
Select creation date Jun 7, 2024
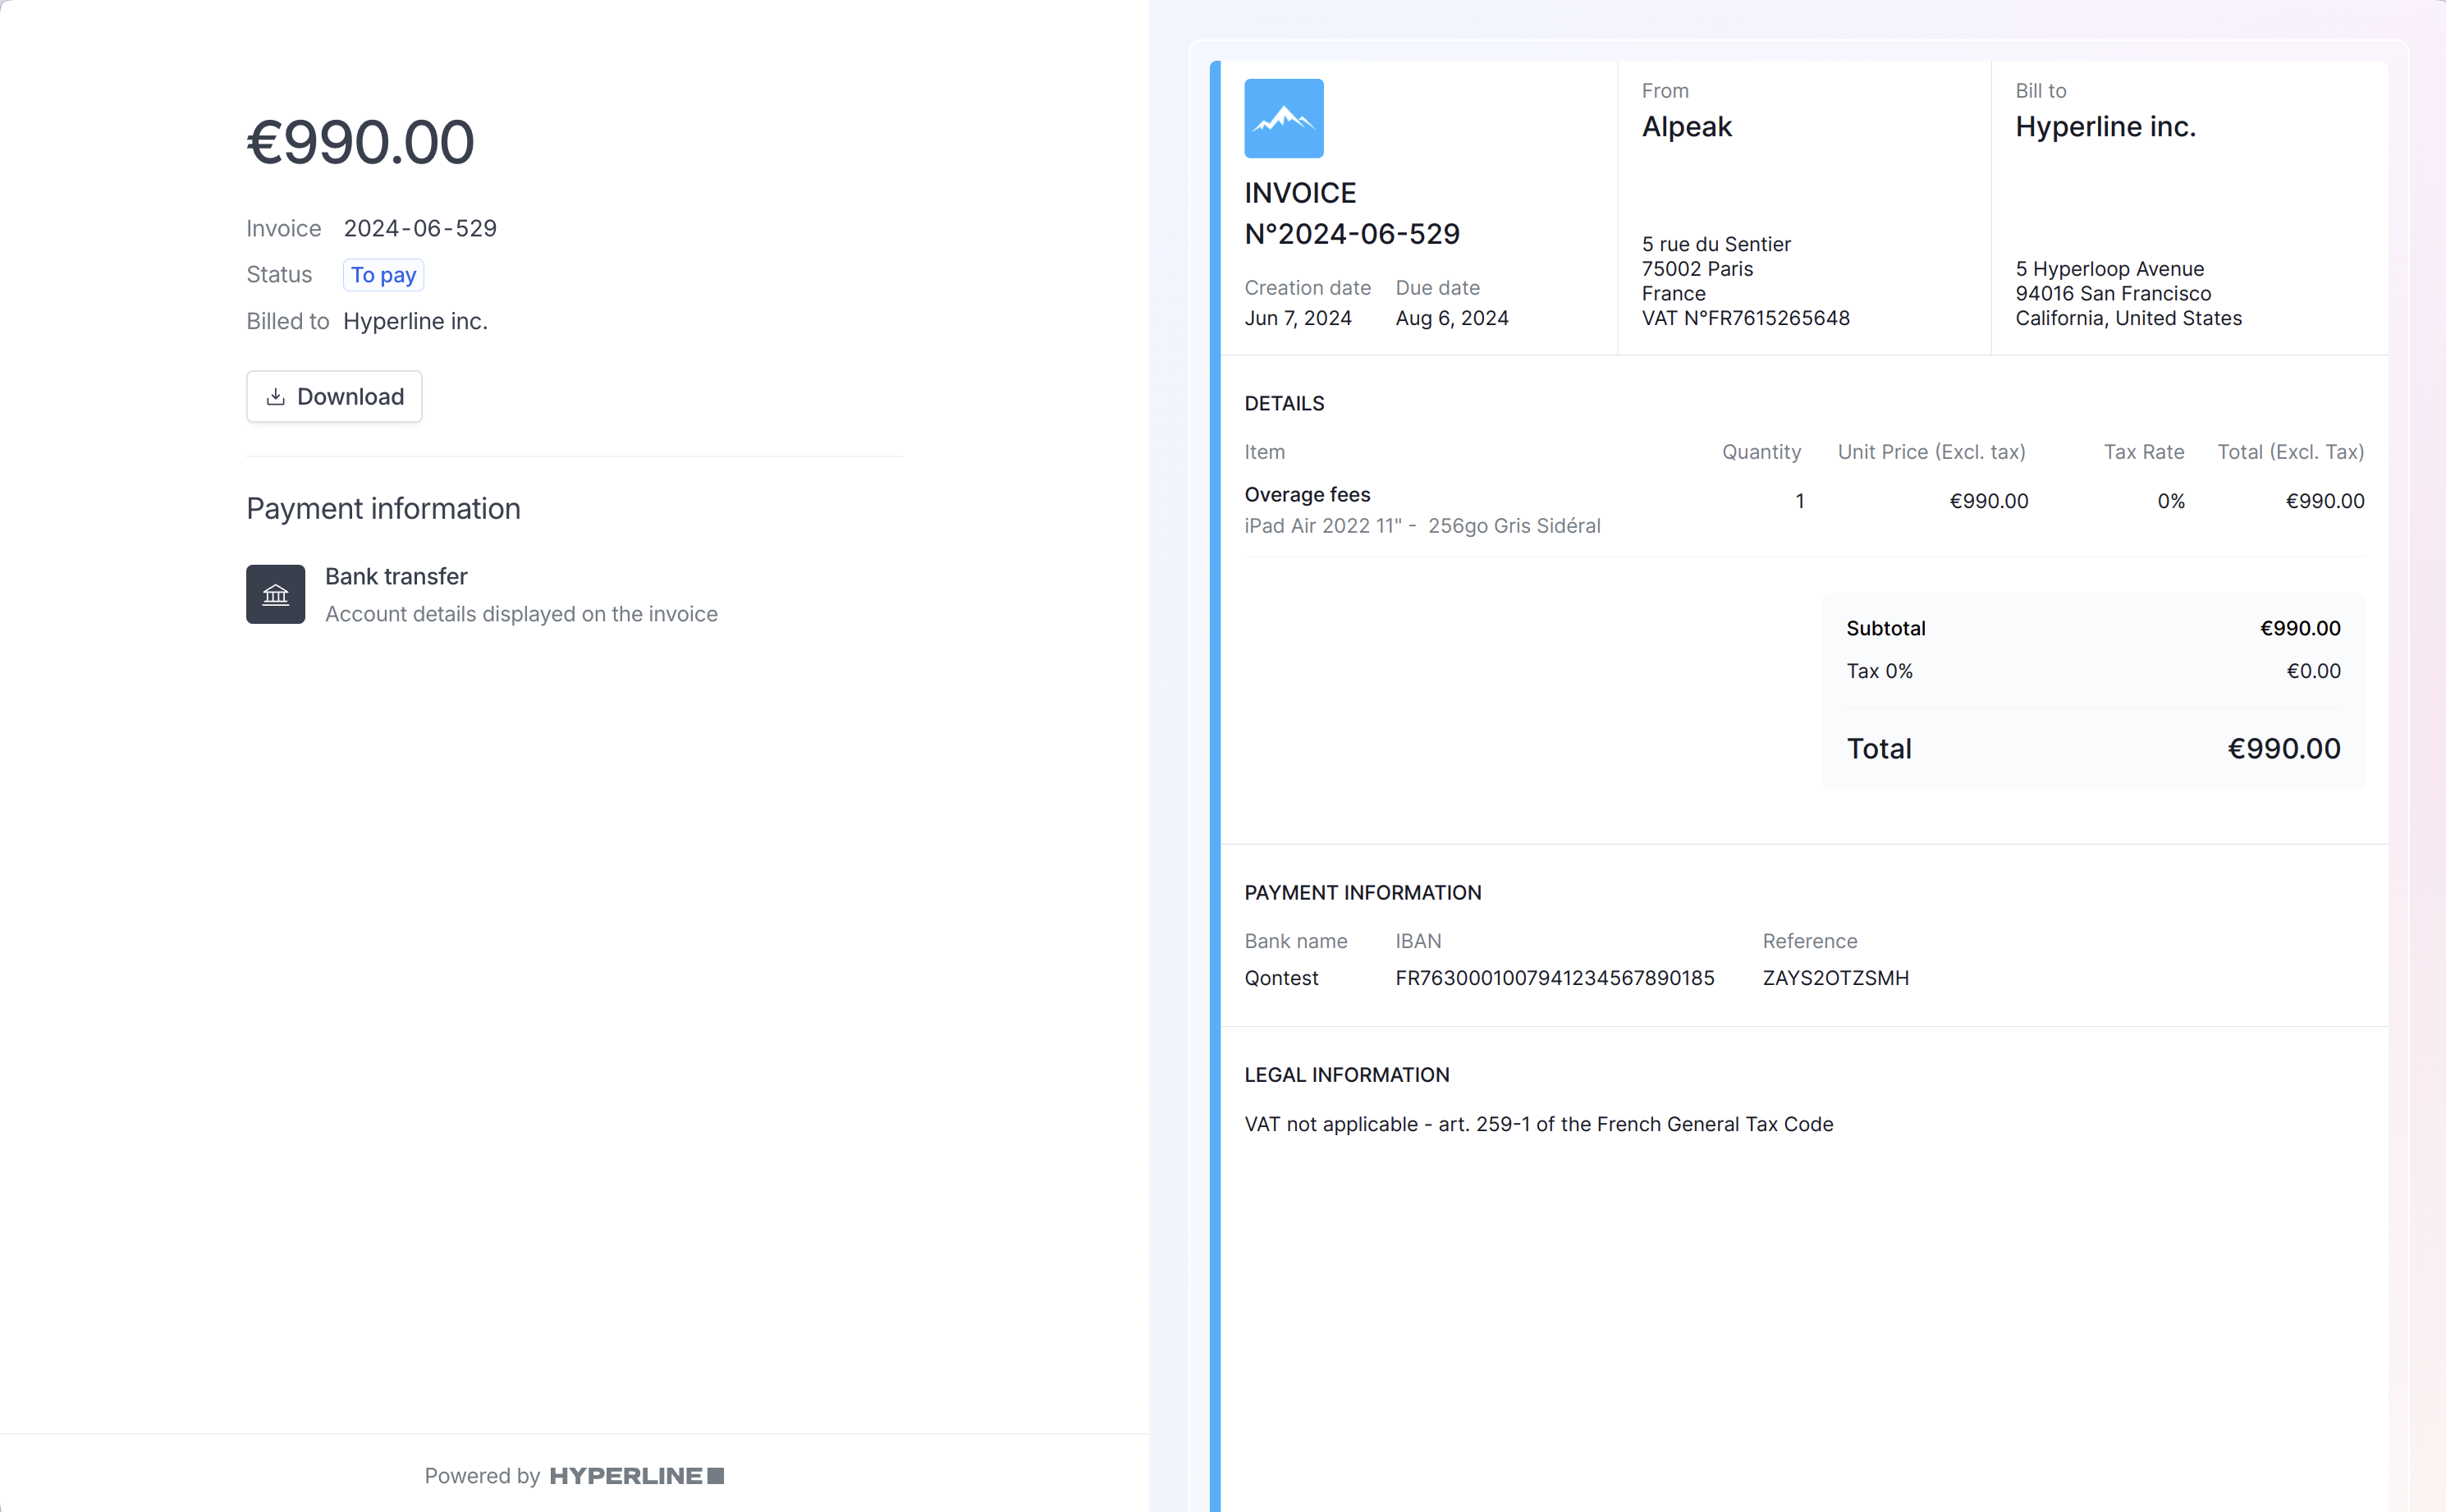[1297, 318]
